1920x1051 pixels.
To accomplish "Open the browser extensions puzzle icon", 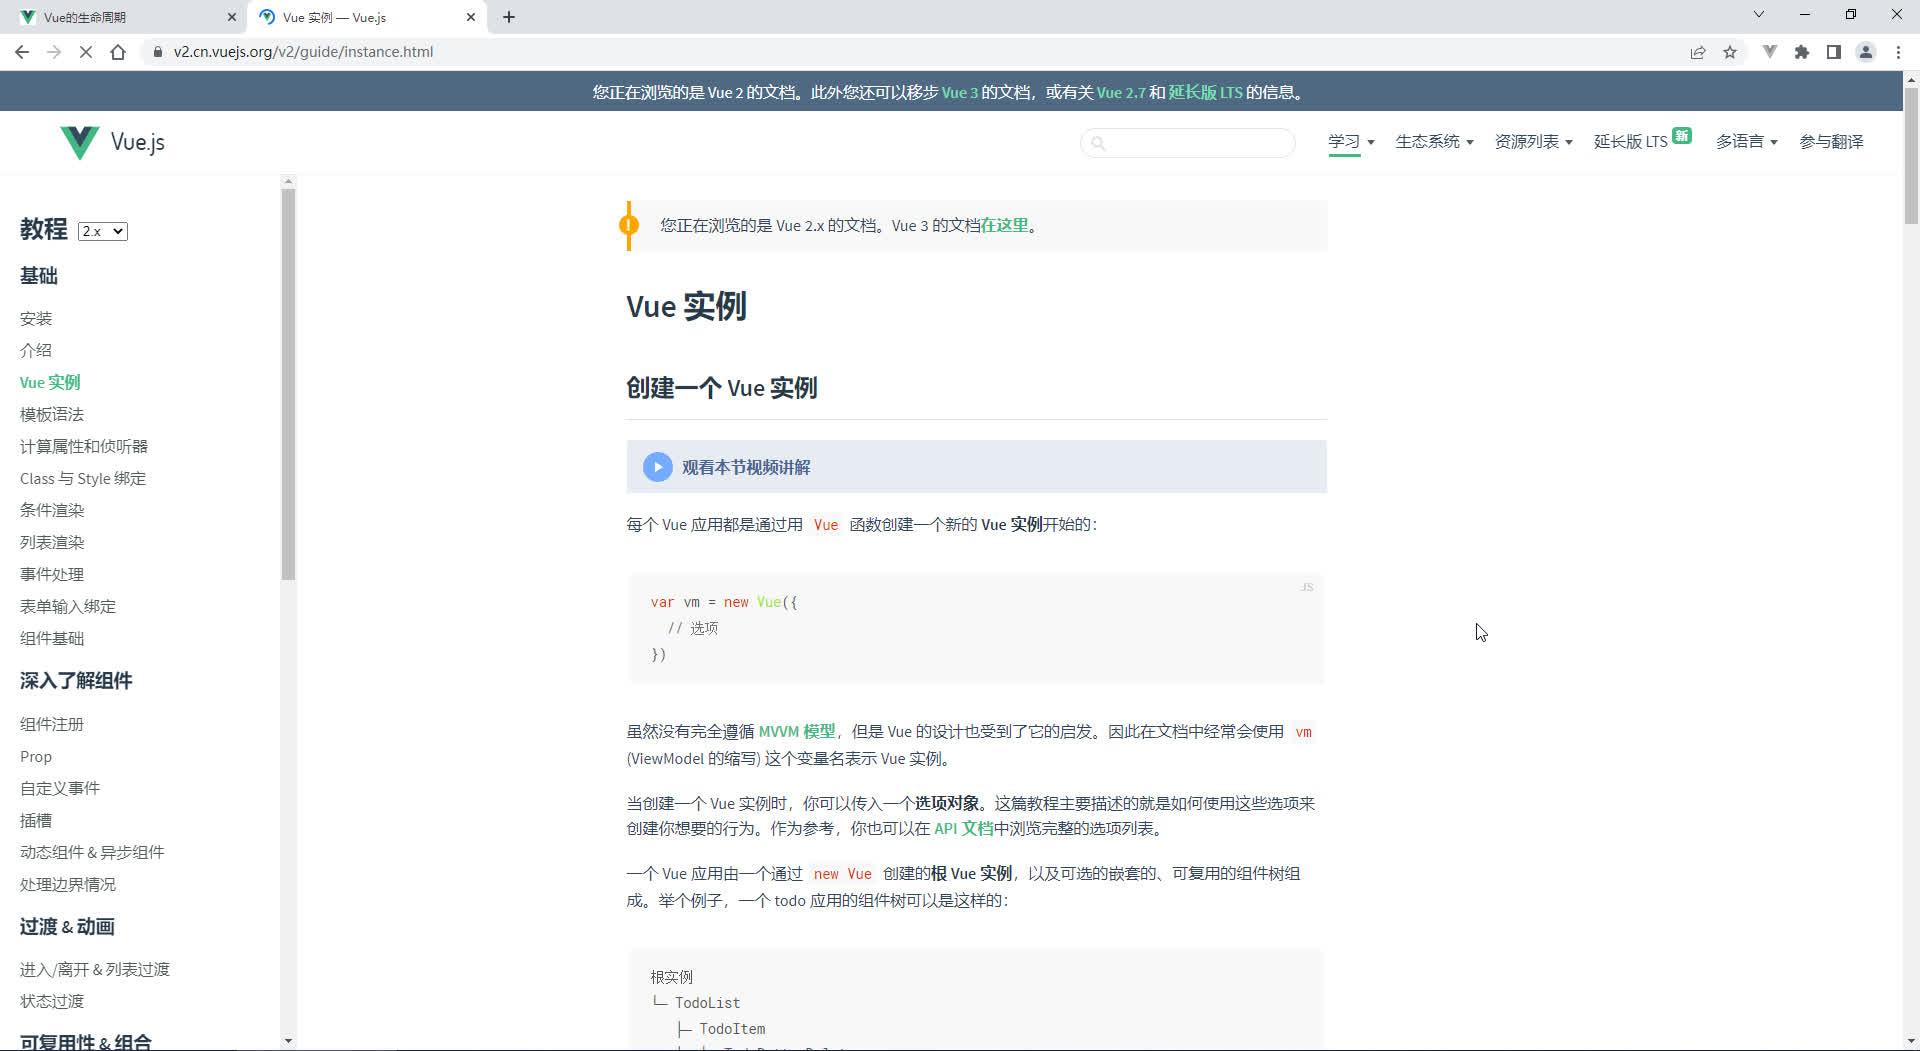I will (1802, 52).
